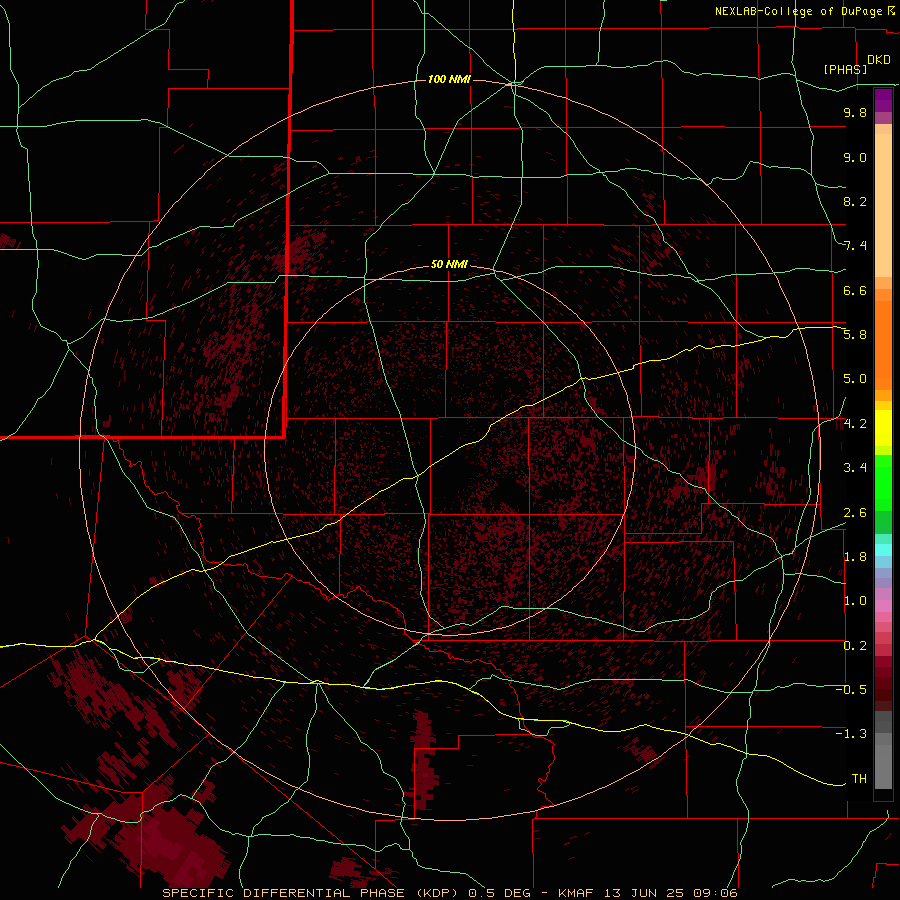Click the 6.6 scale value
900x900 pixels.
pos(855,290)
